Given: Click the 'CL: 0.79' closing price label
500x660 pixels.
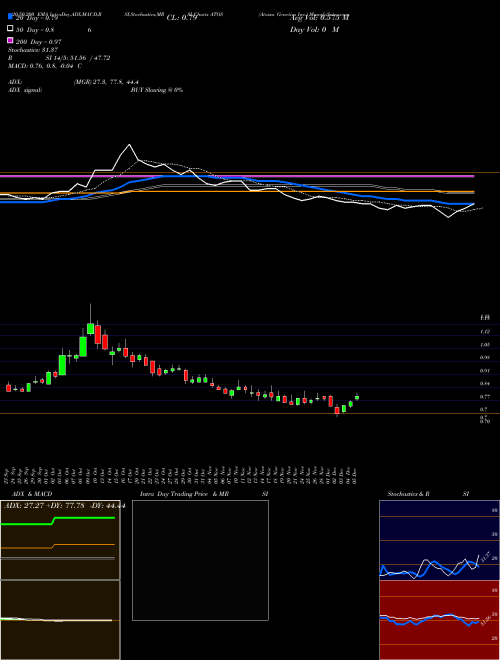Looking at the screenshot, I should point(182,18).
